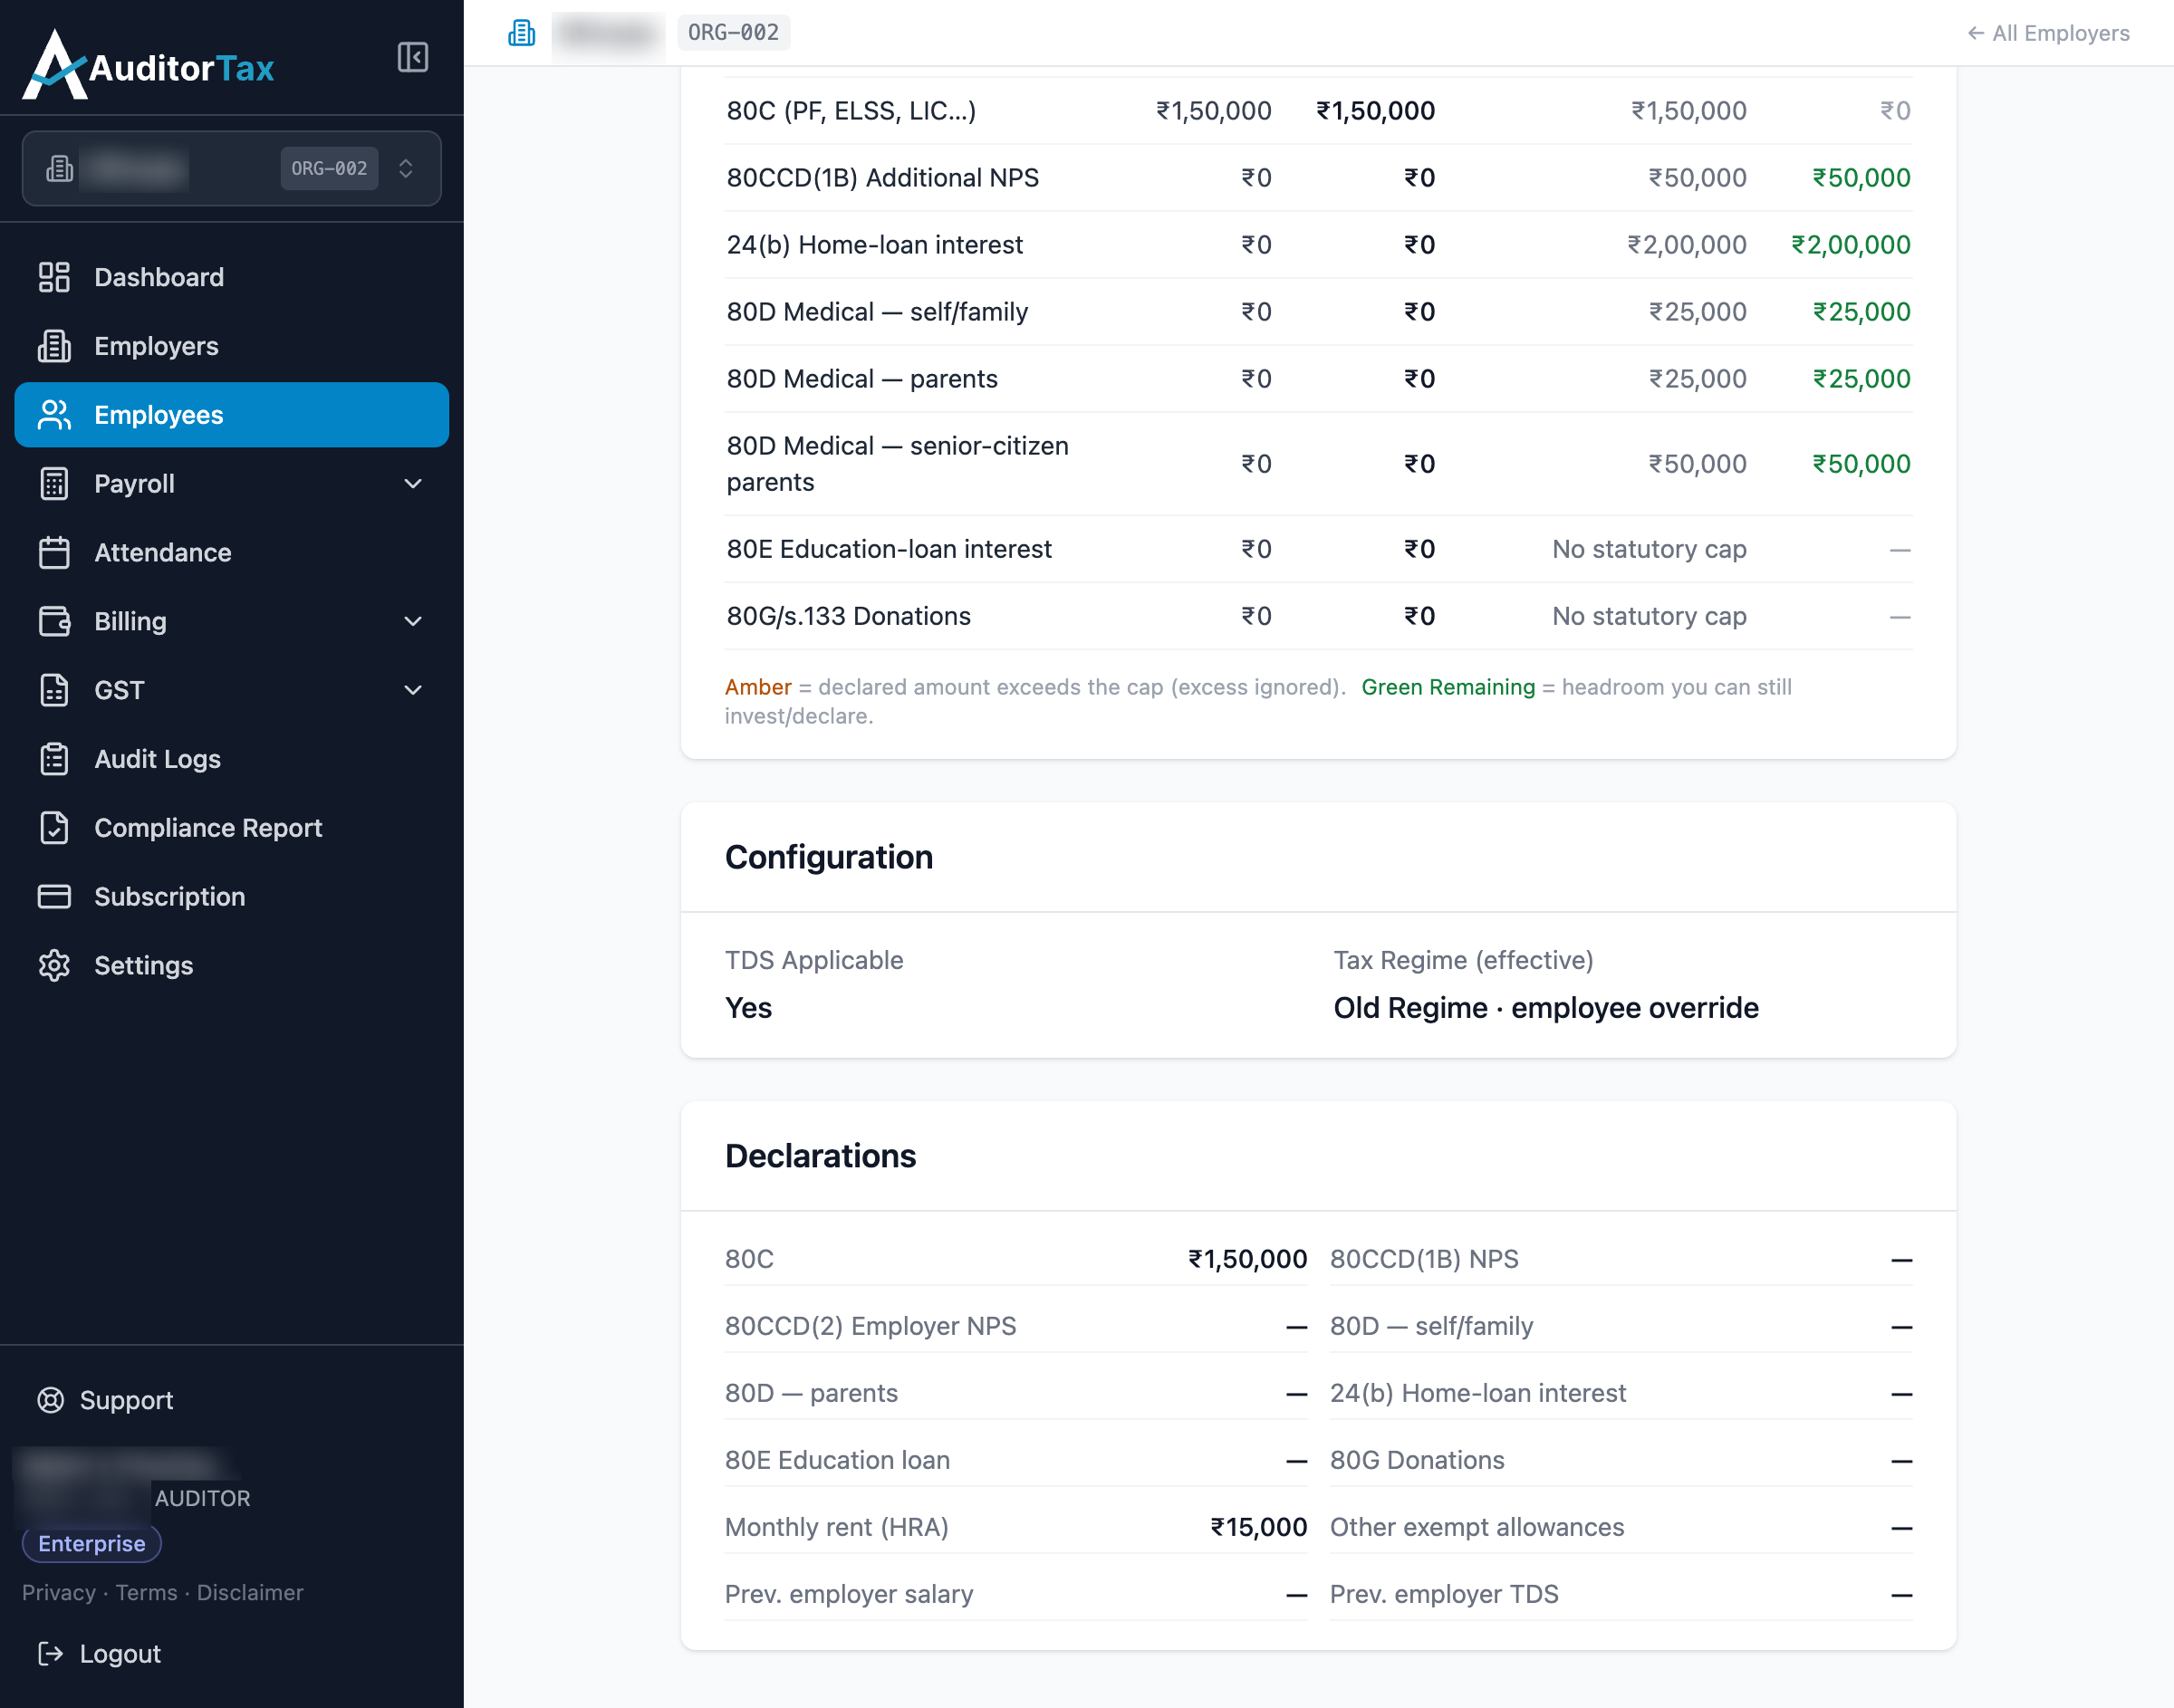Screen dimensions: 2174x1708
Task: Select the 80C (PF, ELSS, LIC...) row label
Action: [851, 111]
